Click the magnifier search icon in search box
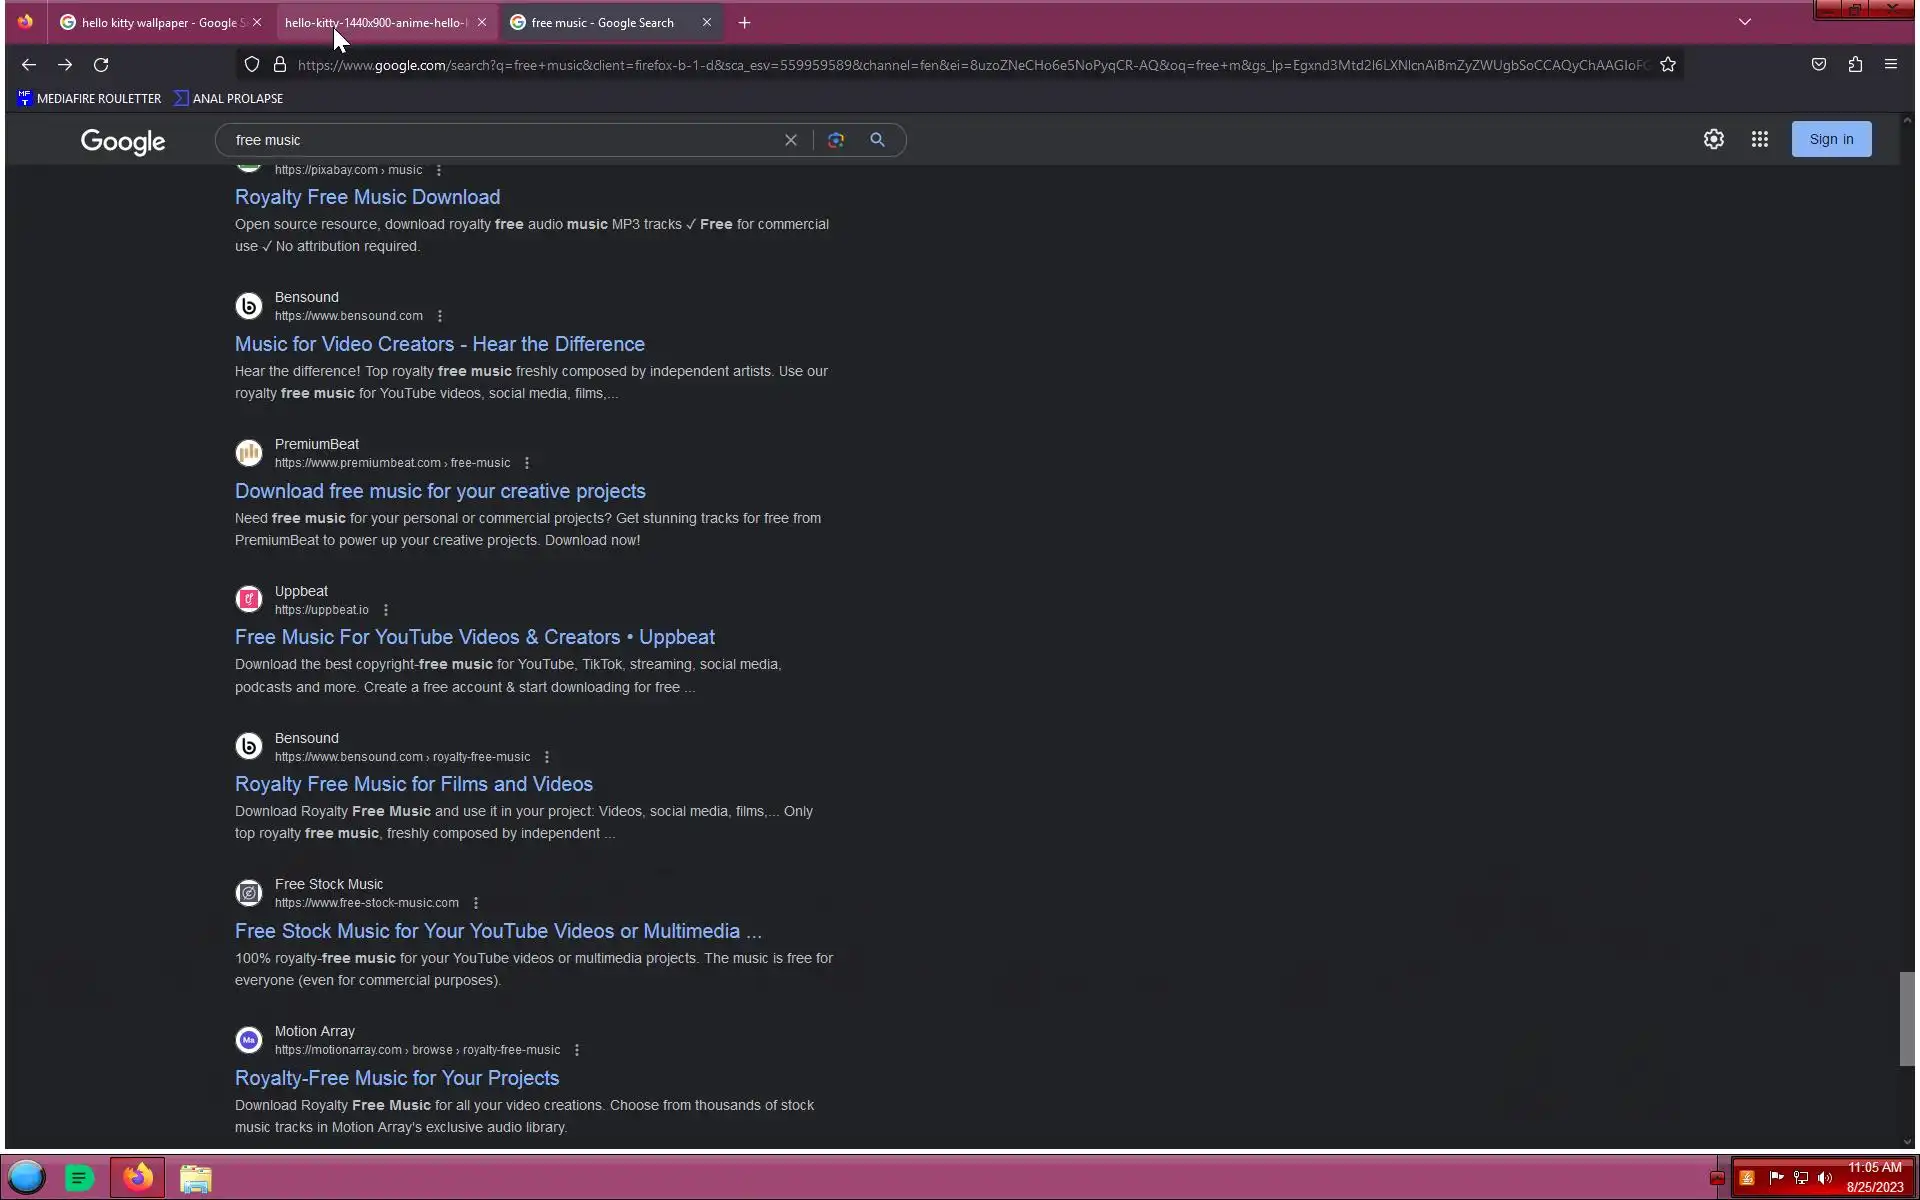Screen dimensions: 1920x1200 coord(877,140)
